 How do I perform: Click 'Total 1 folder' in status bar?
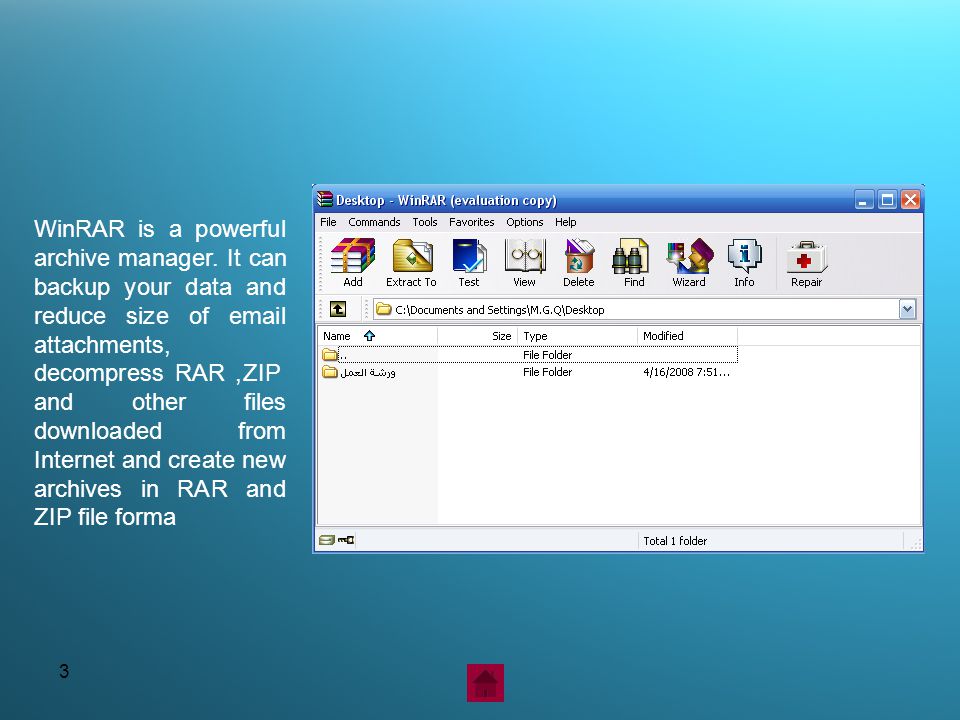(675, 541)
